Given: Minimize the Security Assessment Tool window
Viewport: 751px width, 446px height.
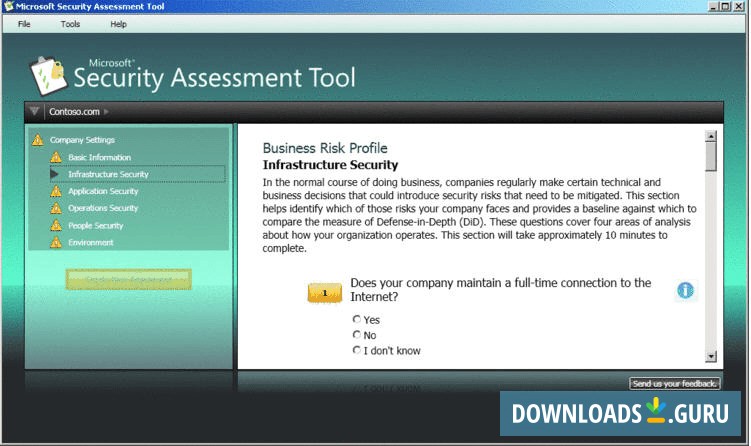Looking at the screenshot, I should pyautogui.click(x=714, y=6).
